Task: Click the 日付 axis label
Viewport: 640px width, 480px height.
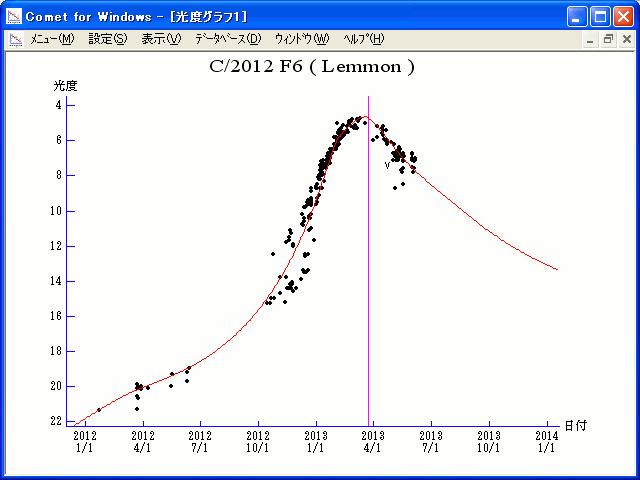Action: click(576, 426)
